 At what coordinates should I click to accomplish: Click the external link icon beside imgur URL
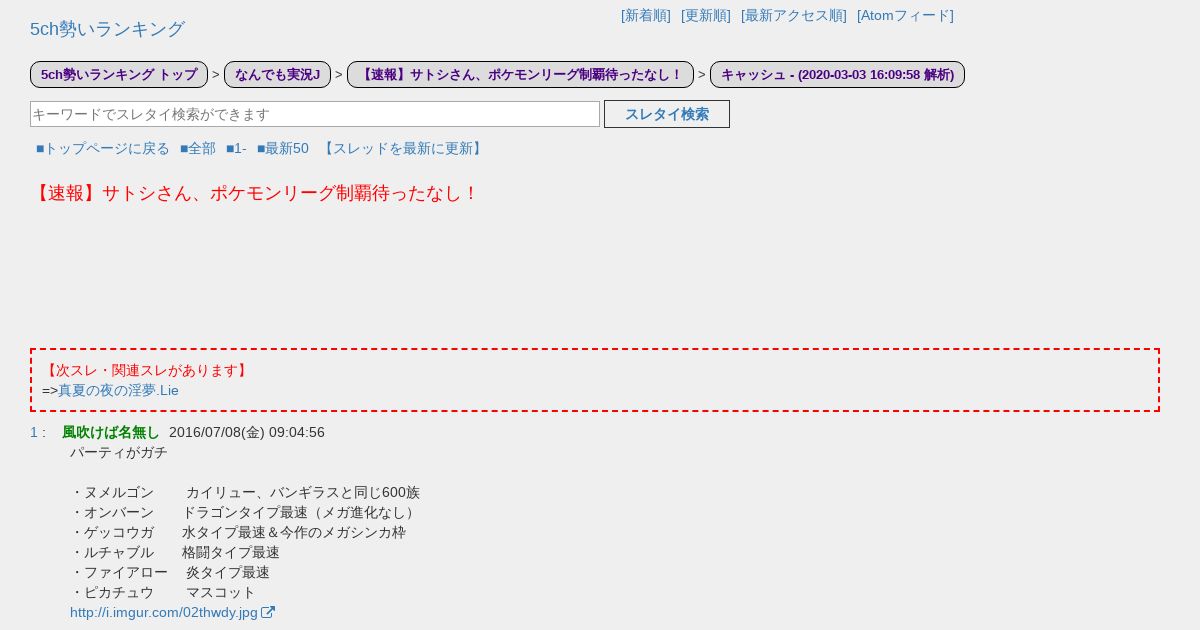tap(268, 612)
